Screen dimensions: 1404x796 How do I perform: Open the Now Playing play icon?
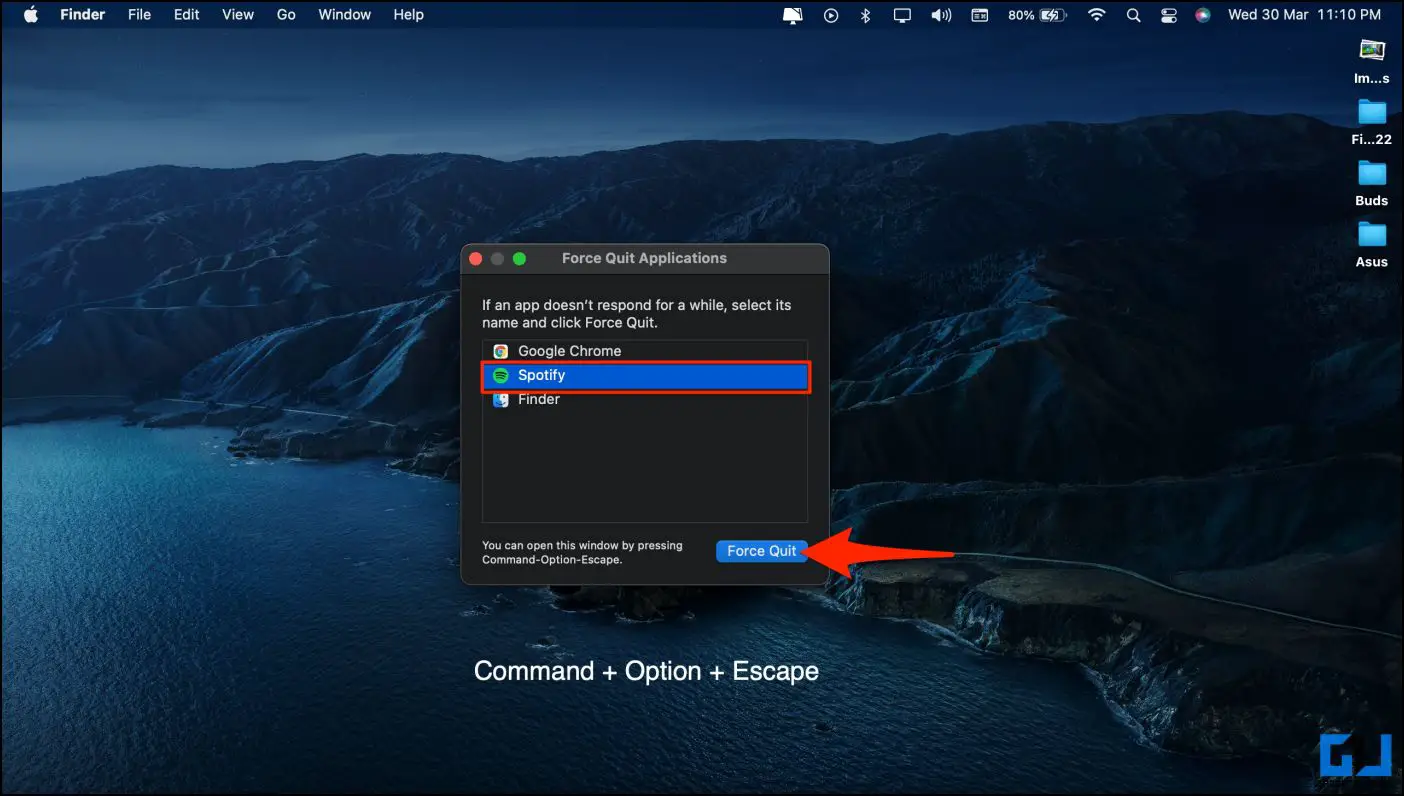(x=830, y=15)
